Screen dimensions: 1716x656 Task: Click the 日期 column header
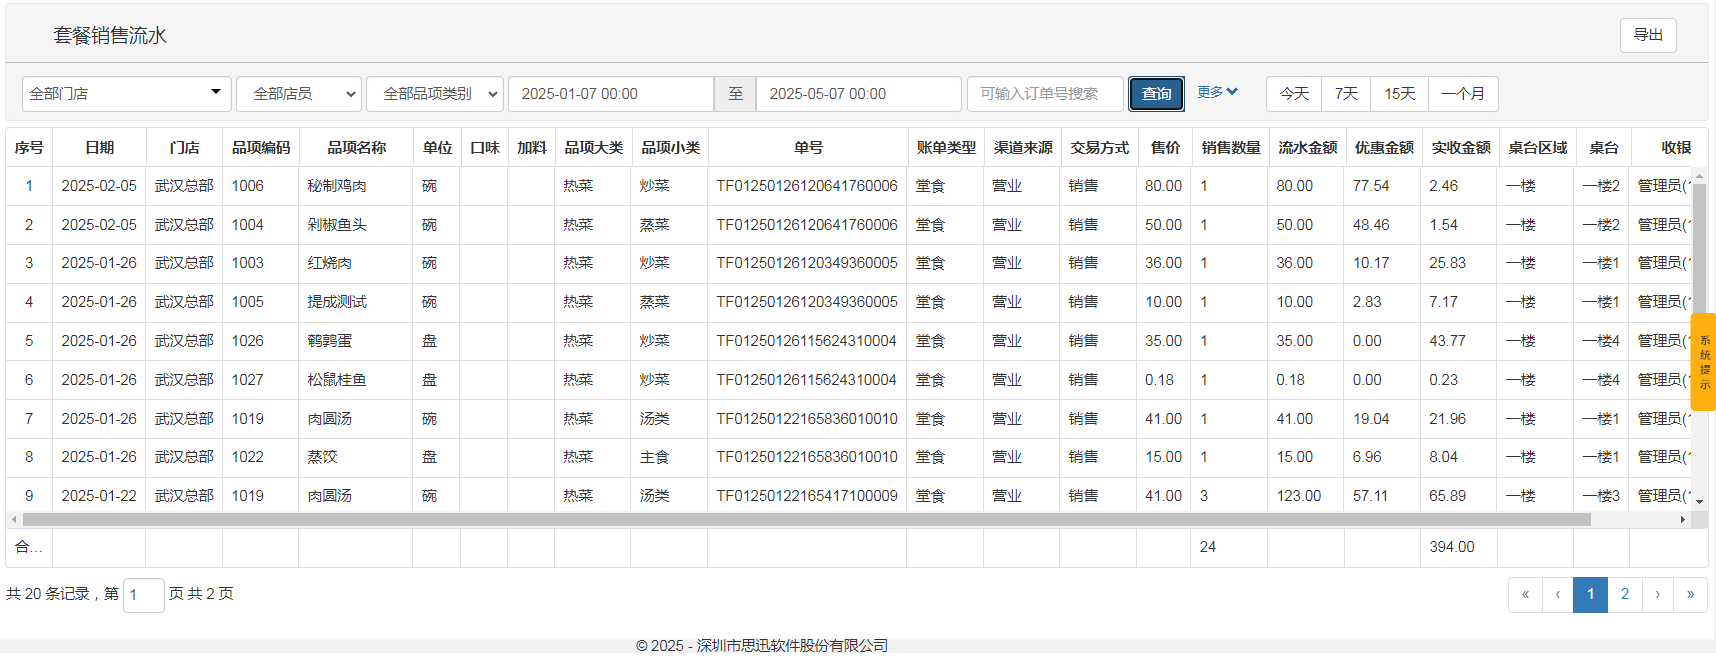pyautogui.click(x=99, y=147)
